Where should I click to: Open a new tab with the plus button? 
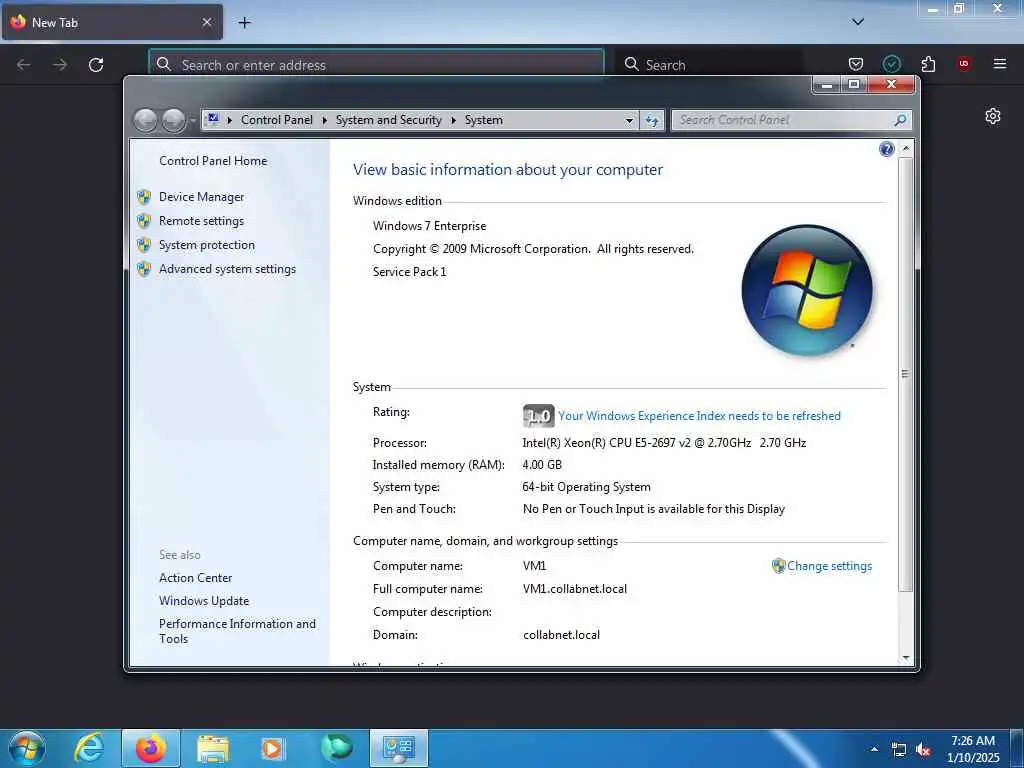[244, 23]
